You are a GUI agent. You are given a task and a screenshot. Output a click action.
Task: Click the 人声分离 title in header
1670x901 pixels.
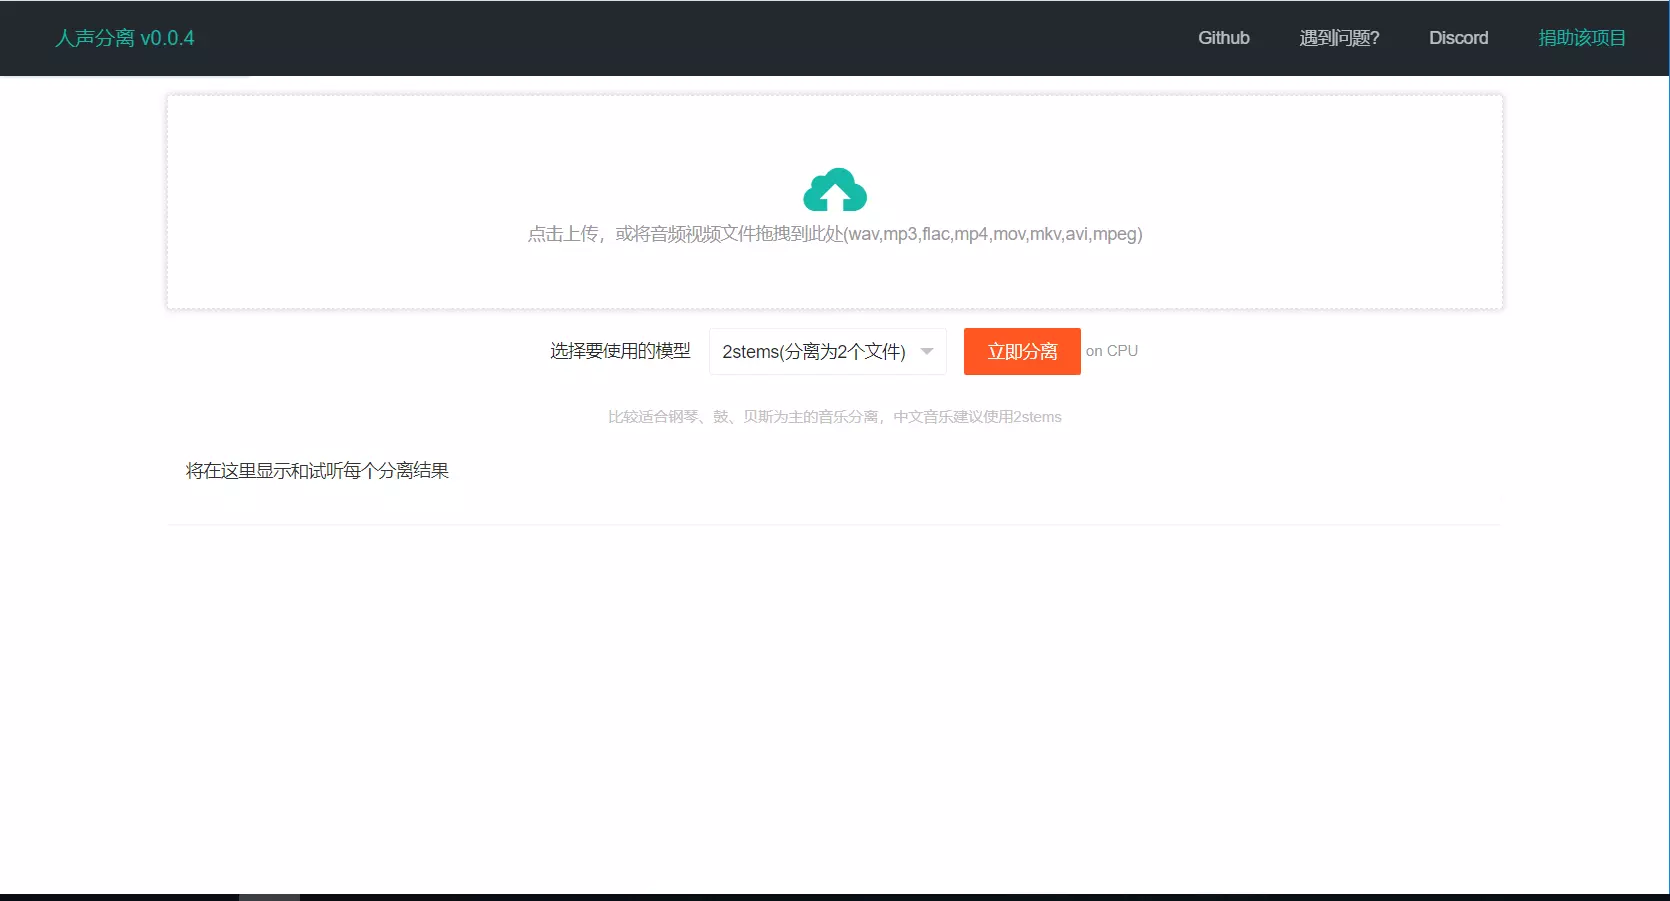95,38
